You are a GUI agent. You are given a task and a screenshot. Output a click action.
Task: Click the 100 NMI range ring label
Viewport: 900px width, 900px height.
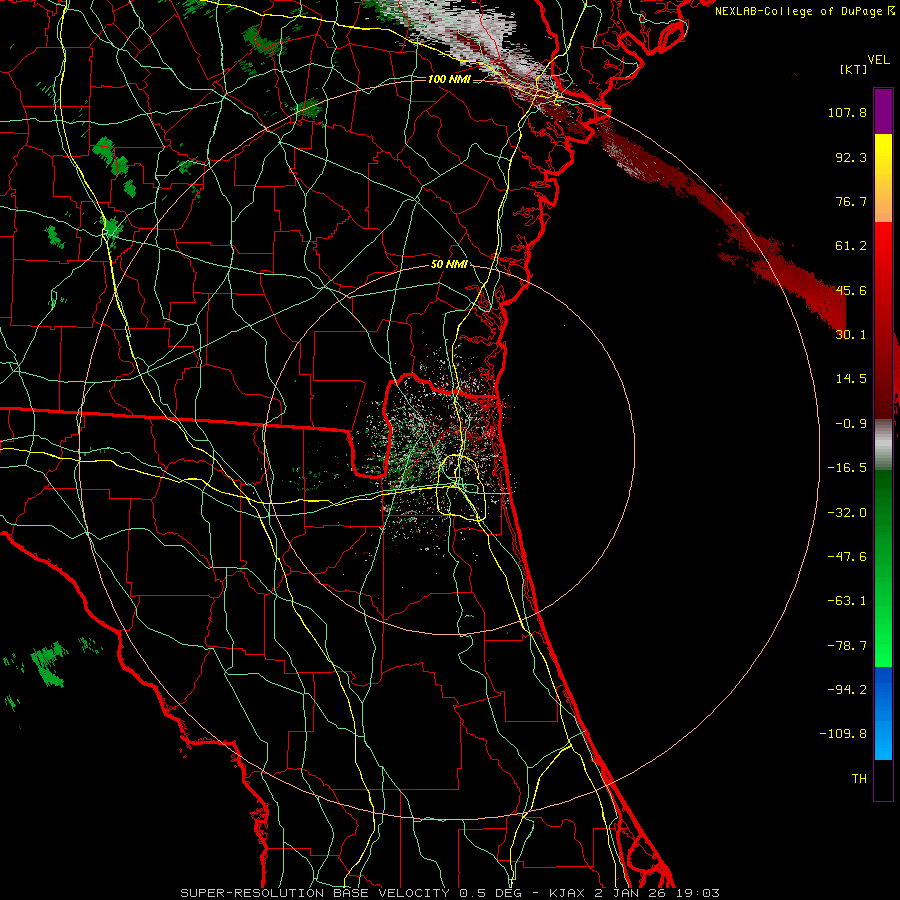coord(449,79)
